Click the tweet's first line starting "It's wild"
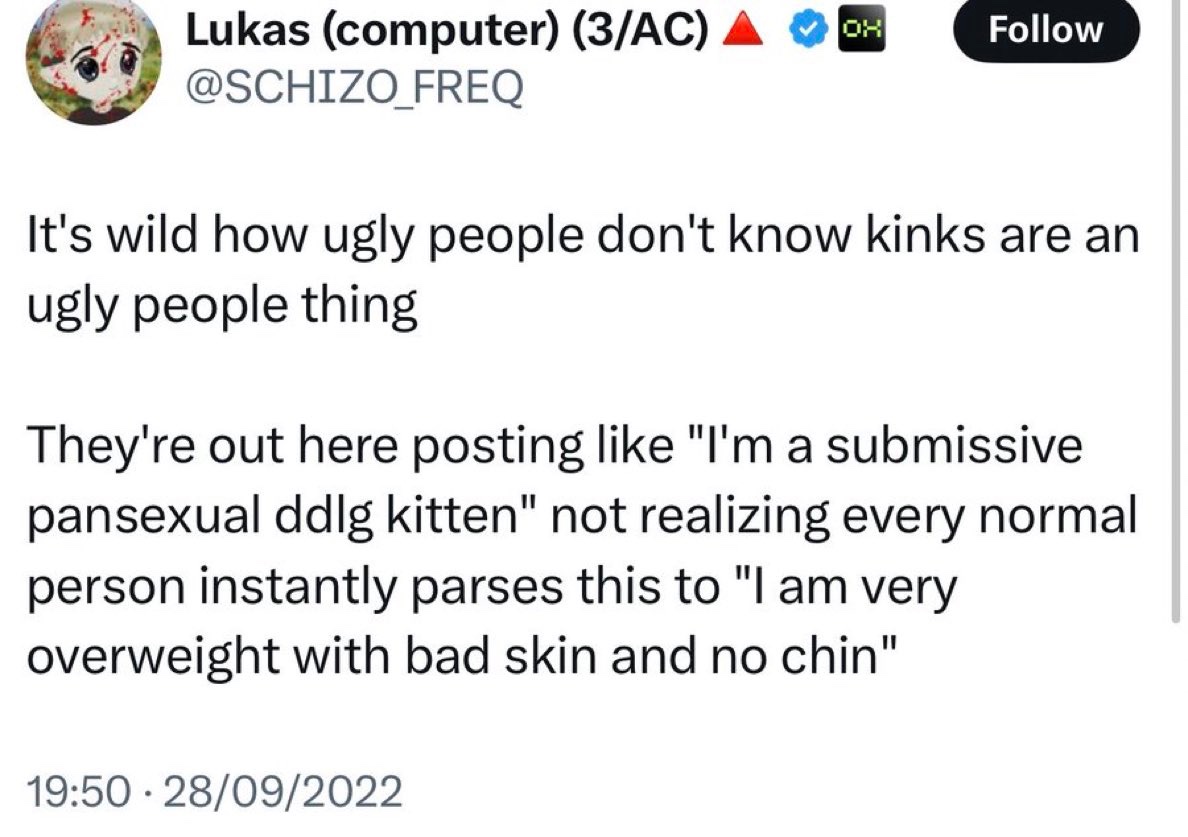The image size is (1188, 837). [x=582, y=241]
